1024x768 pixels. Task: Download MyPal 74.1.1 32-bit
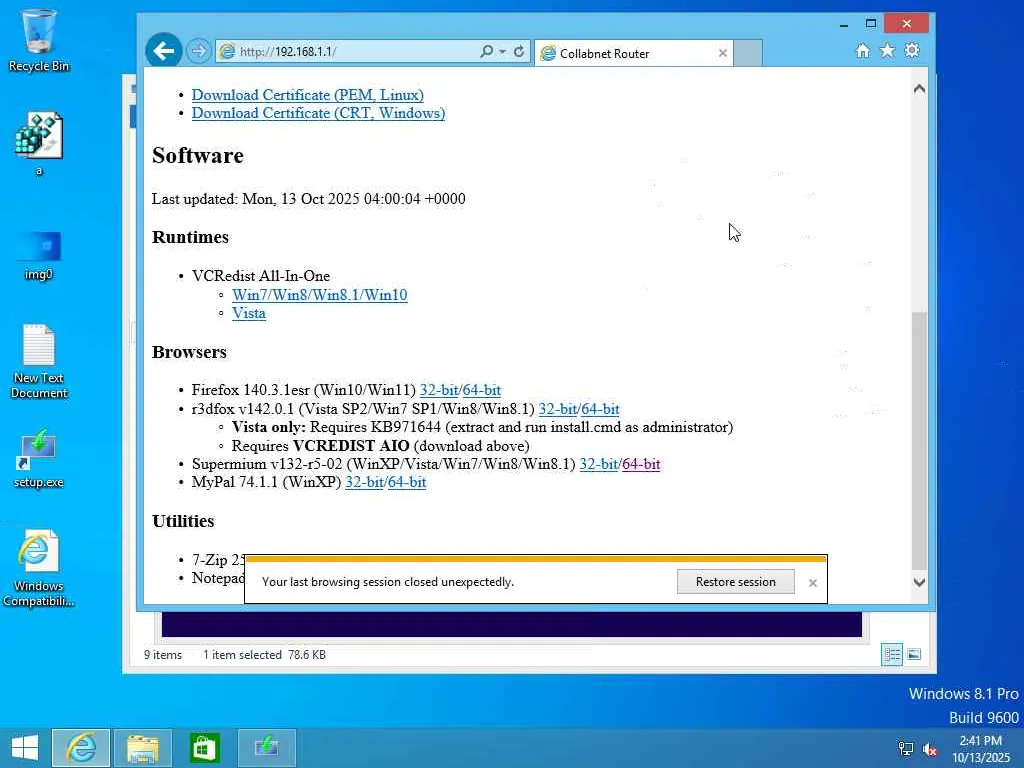[x=364, y=482]
